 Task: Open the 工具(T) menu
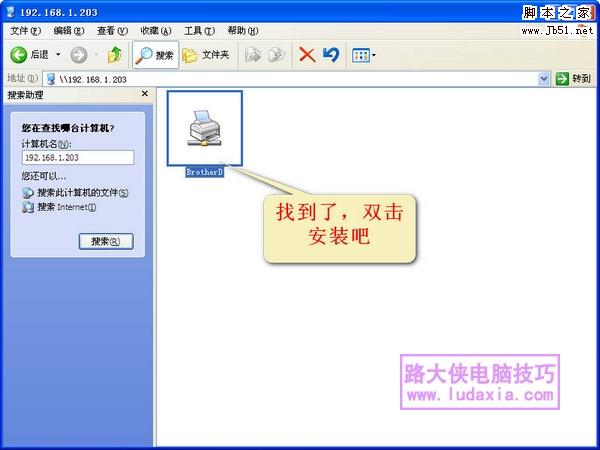pos(199,31)
